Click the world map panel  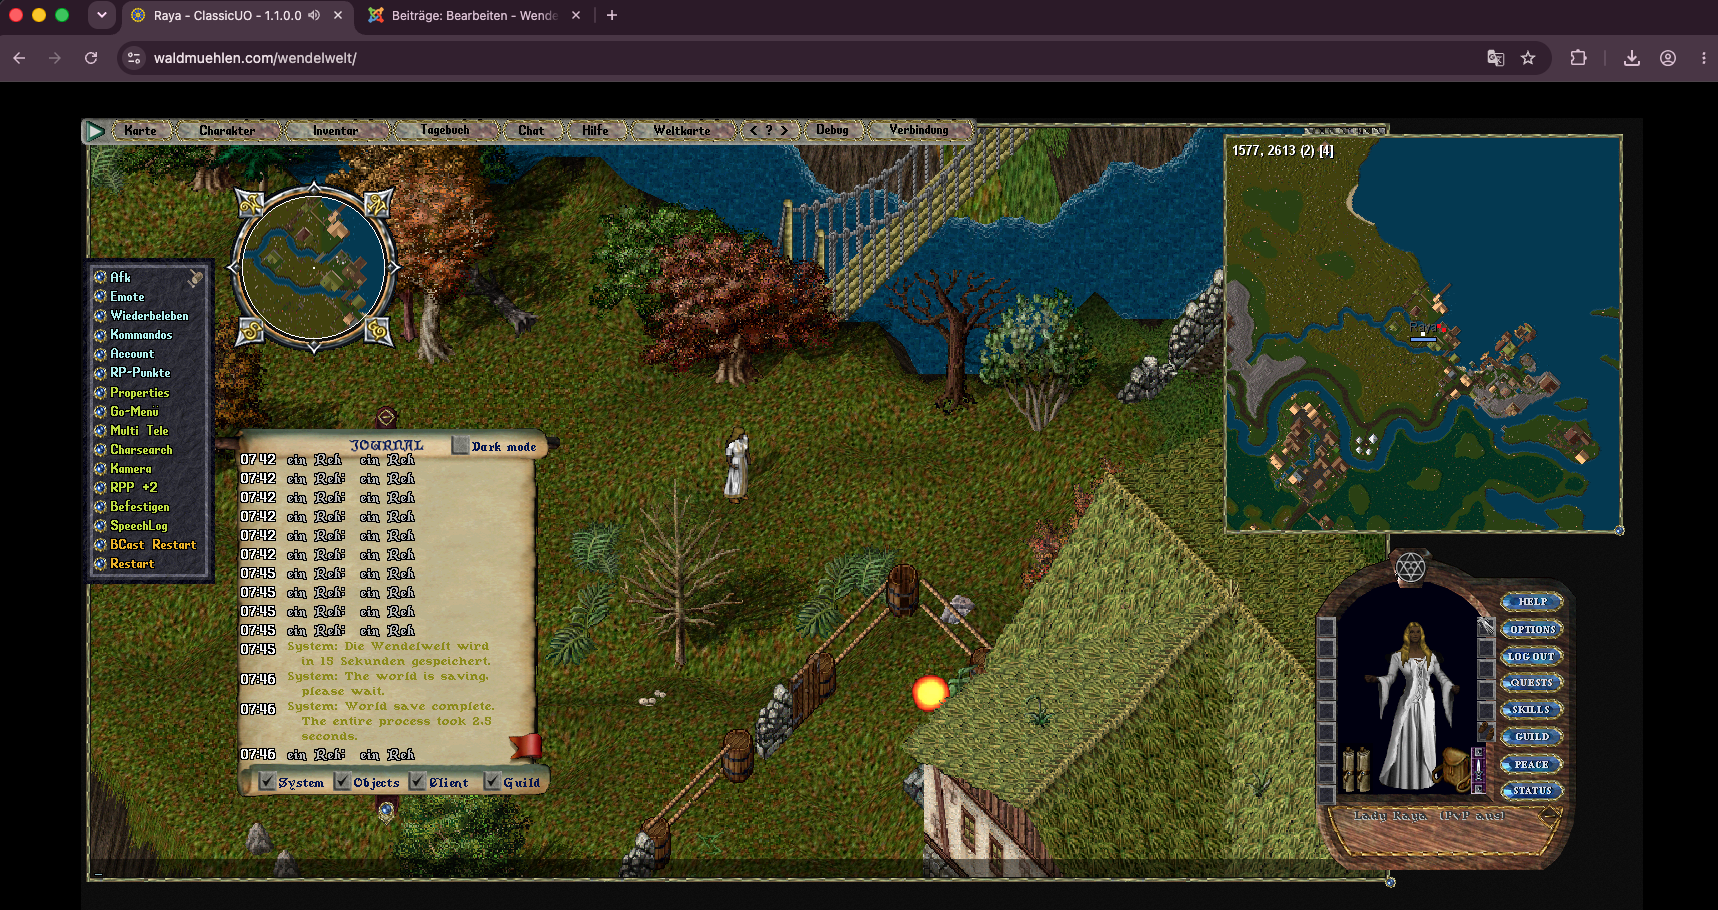point(1423,333)
